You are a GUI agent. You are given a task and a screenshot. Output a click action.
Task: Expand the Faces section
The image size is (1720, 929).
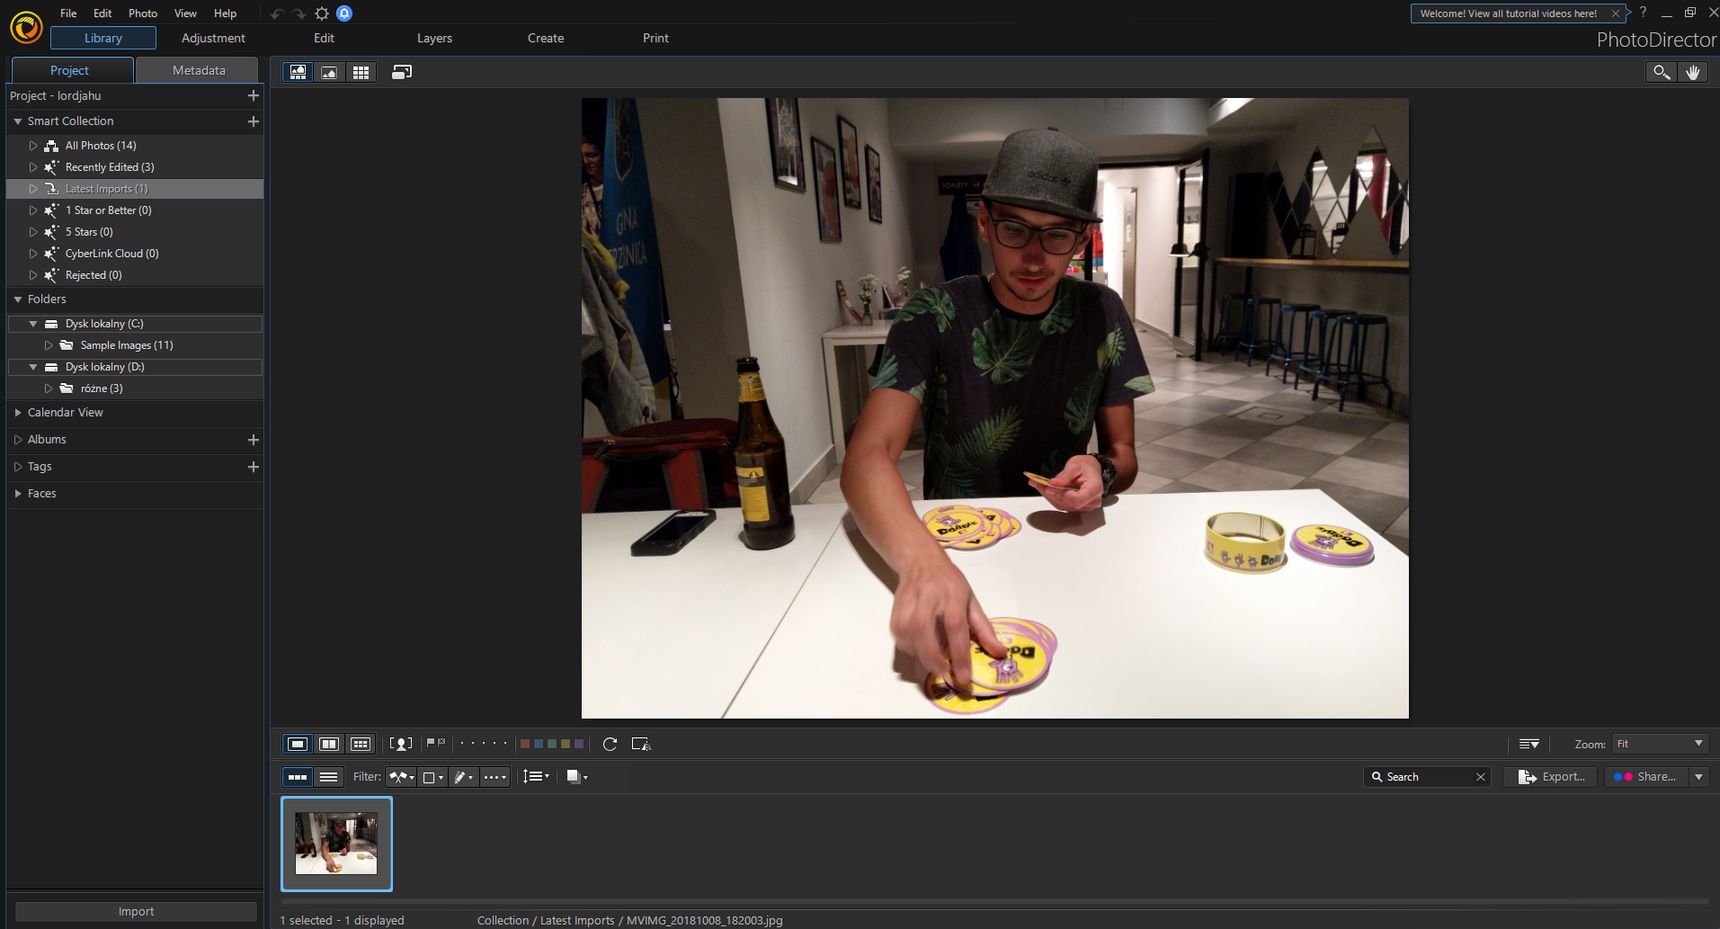pyautogui.click(x=18, y=493)
